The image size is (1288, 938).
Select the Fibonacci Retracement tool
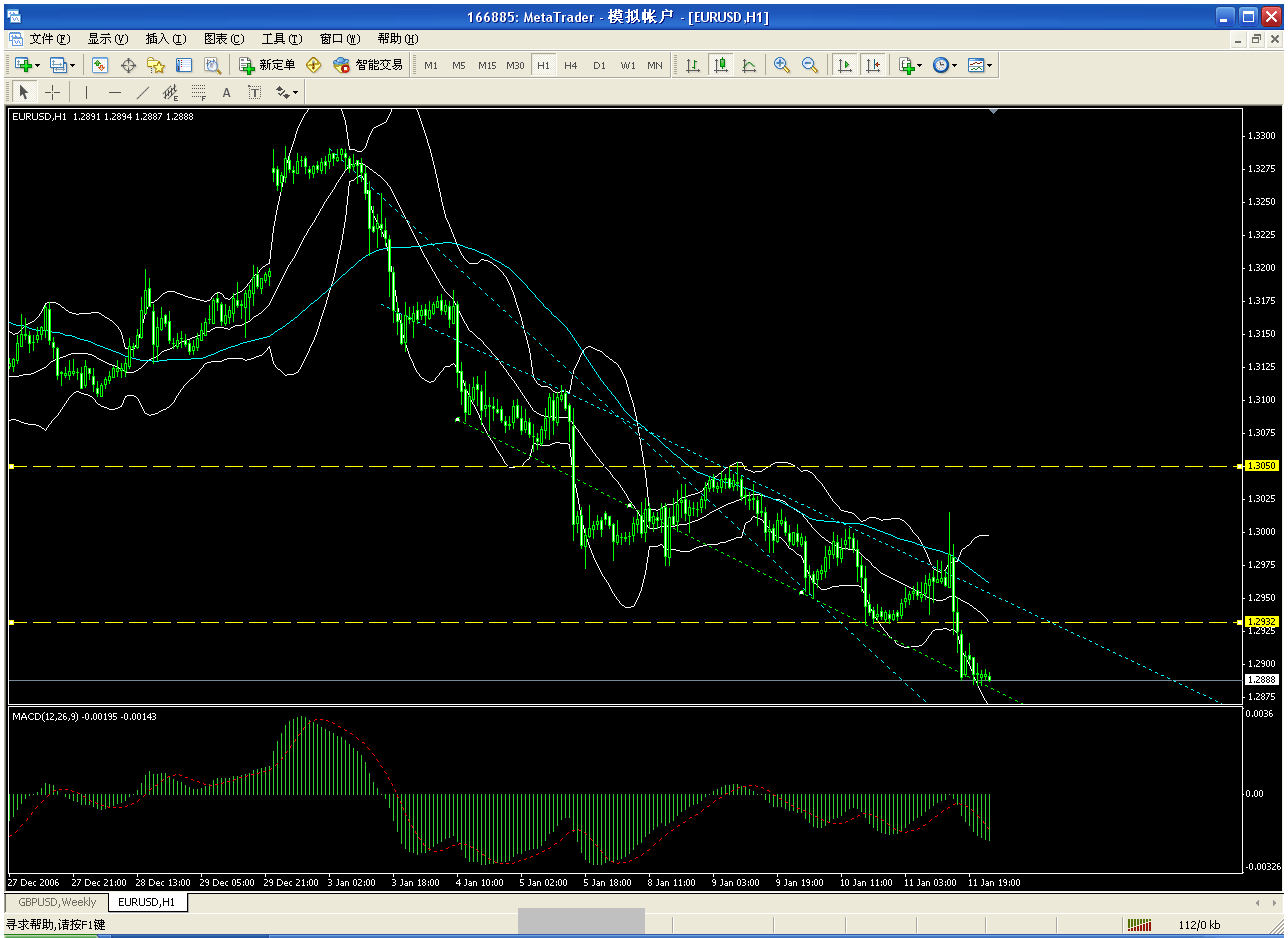click(x=199, y=92)
